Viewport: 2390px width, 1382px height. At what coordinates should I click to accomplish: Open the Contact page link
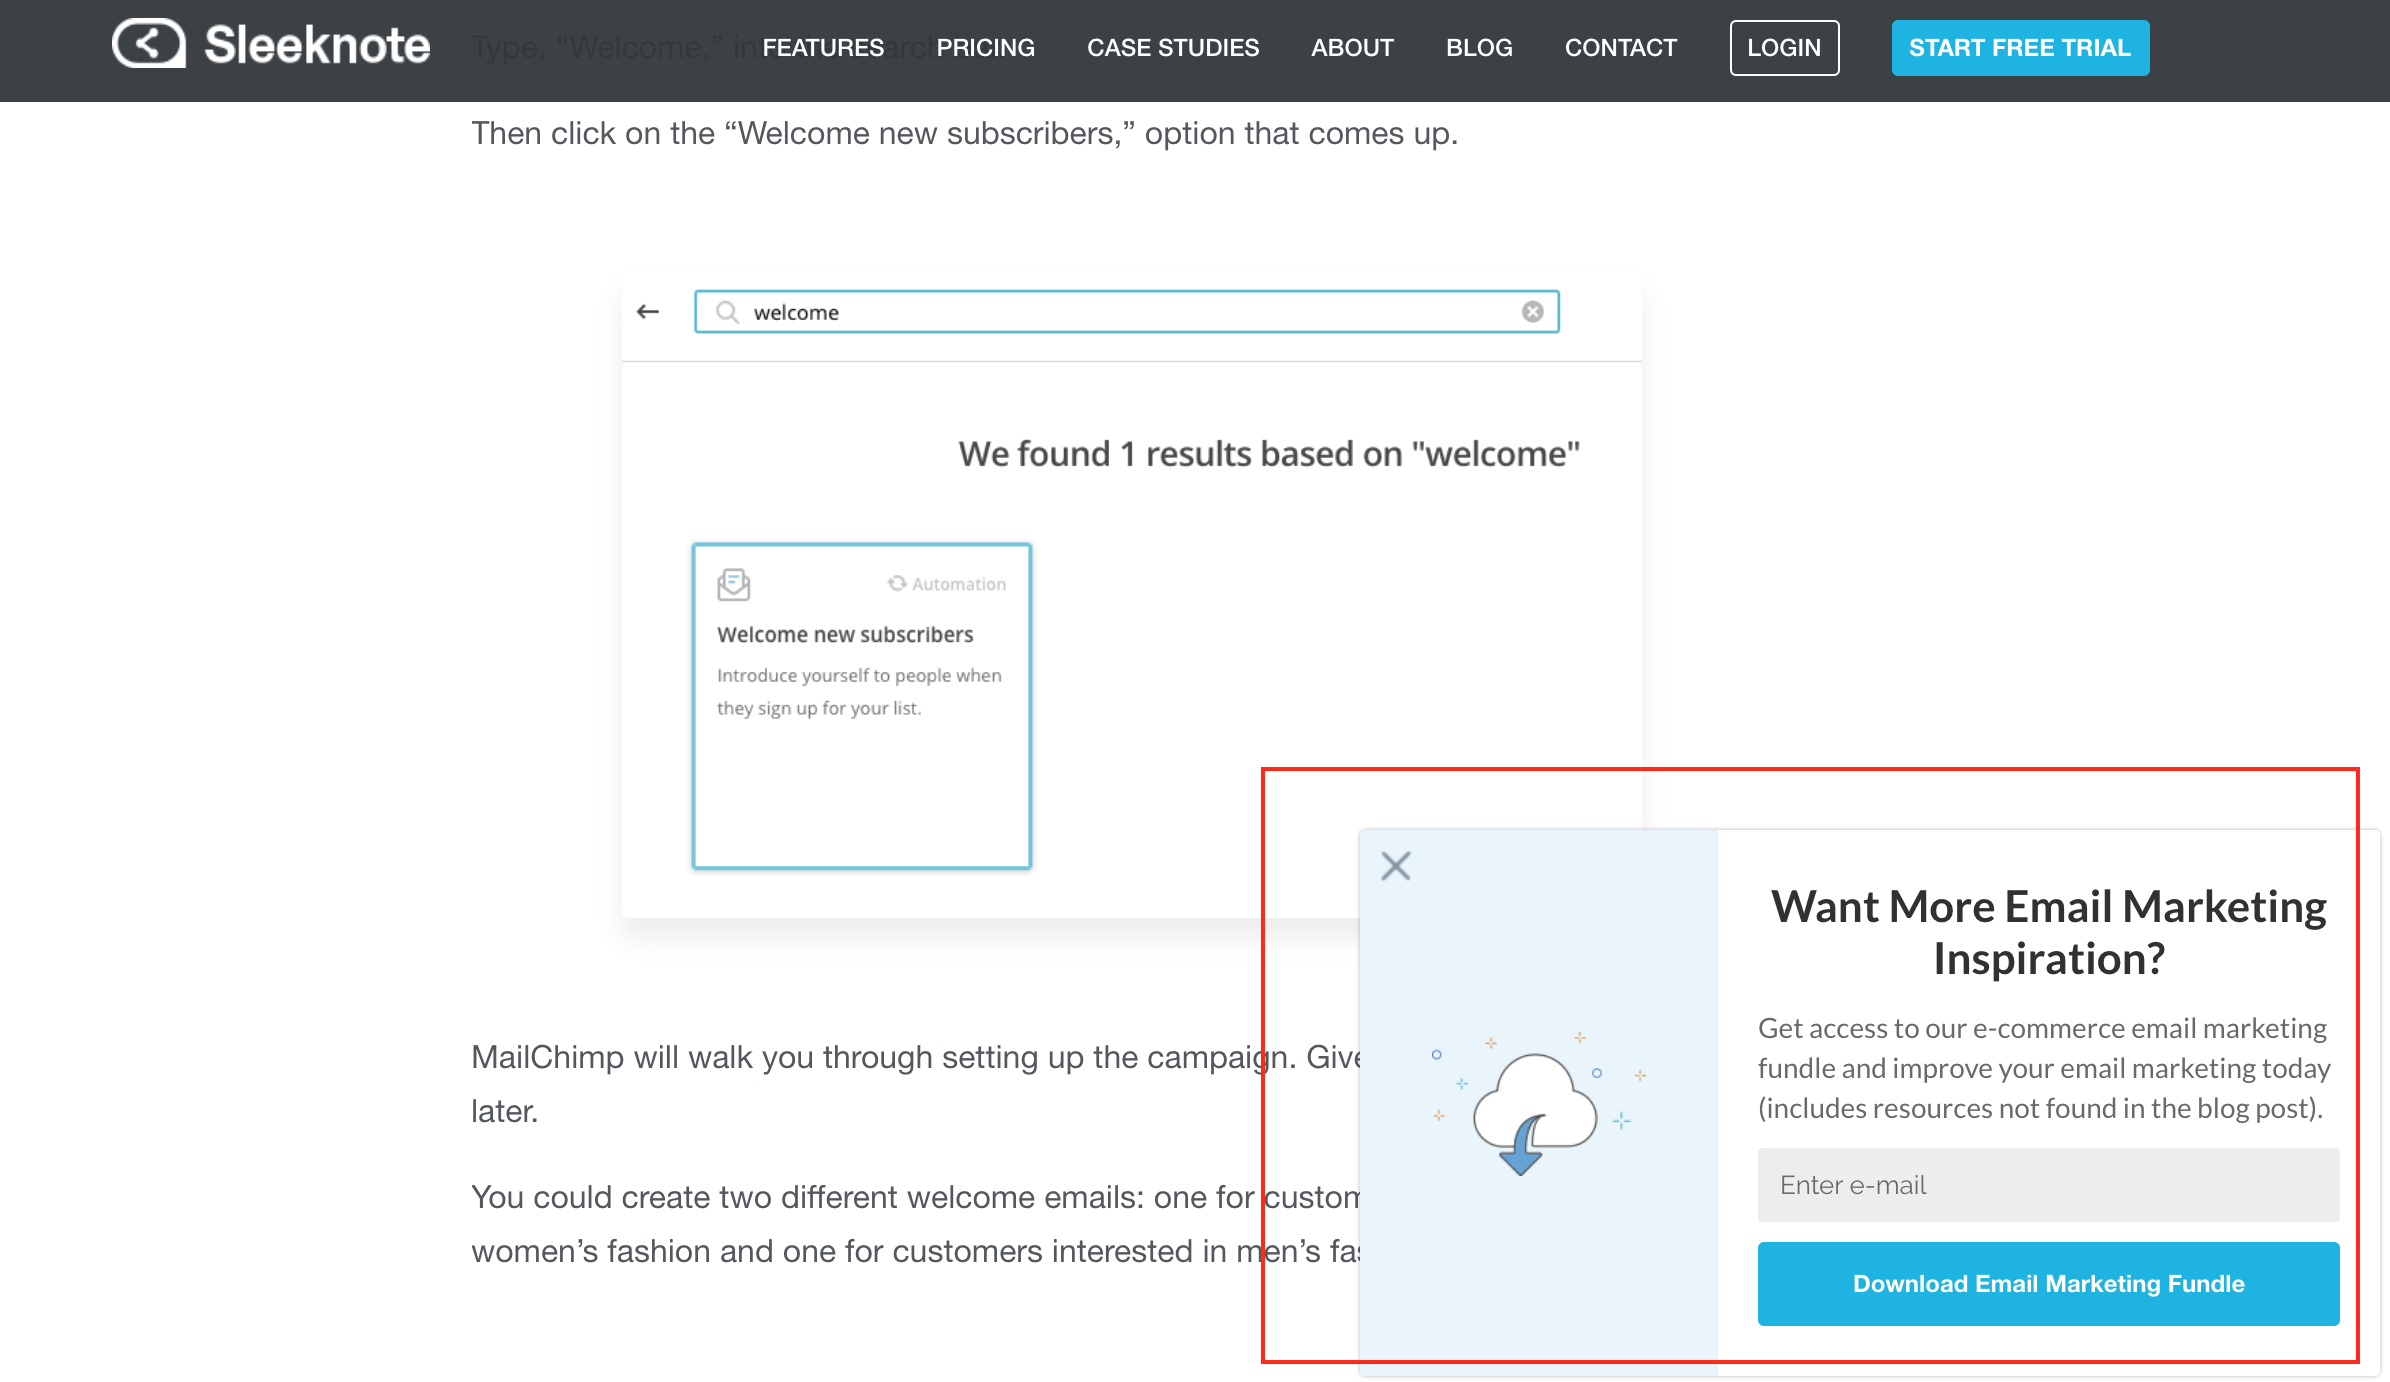1620,47
